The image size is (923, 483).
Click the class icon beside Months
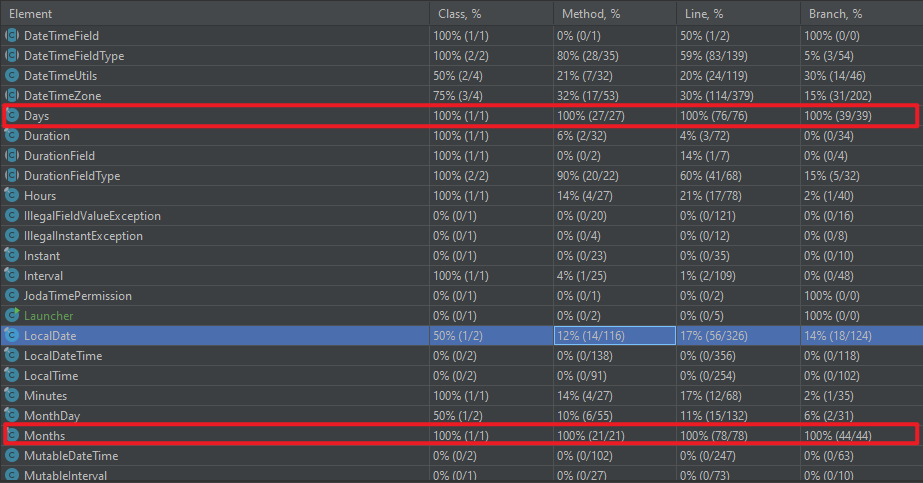click(12, 435)
